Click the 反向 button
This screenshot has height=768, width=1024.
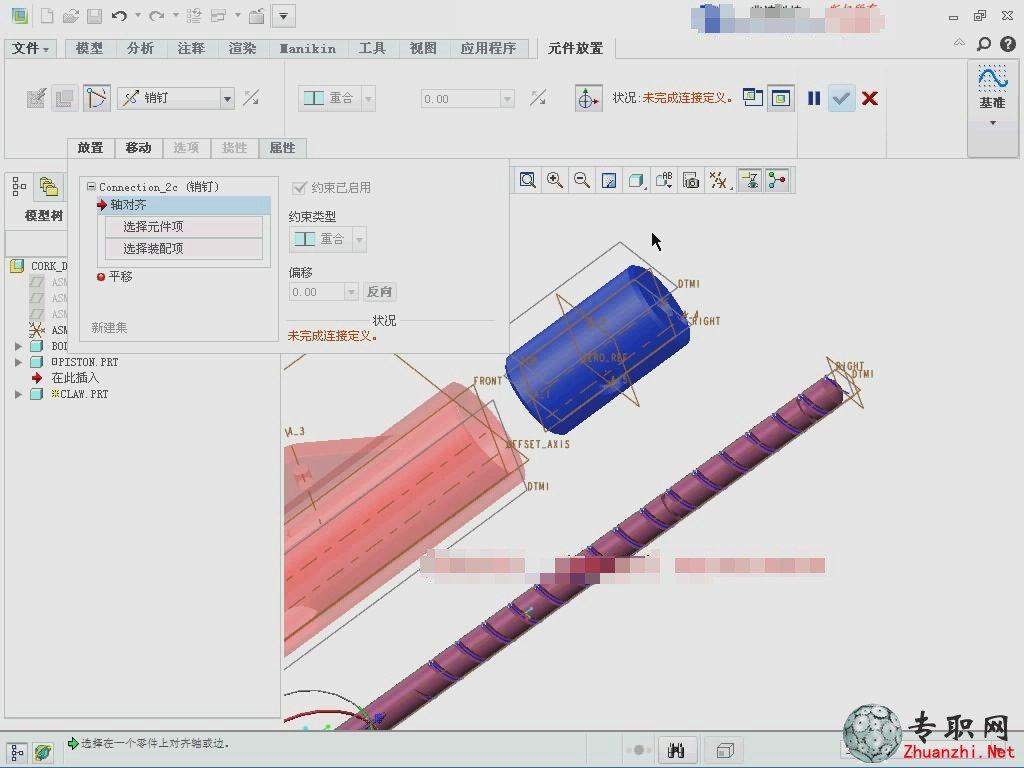pos(379,292)
